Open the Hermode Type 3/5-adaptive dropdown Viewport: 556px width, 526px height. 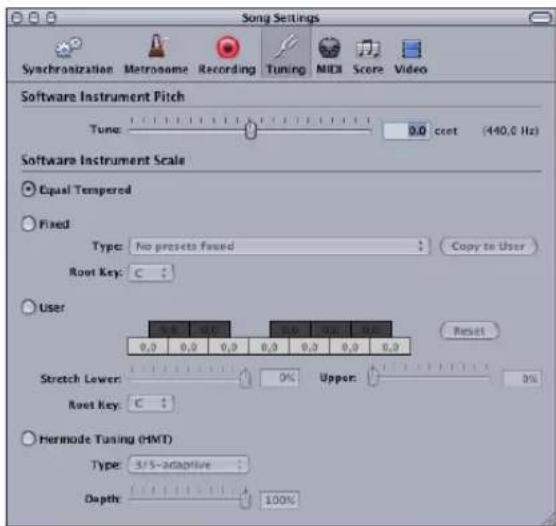tap(188, 465)
